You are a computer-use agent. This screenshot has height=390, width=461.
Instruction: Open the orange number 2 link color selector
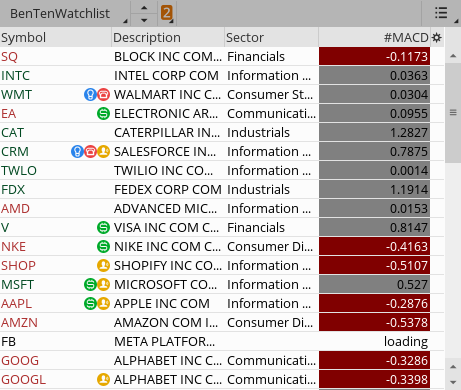coord(167,14)
